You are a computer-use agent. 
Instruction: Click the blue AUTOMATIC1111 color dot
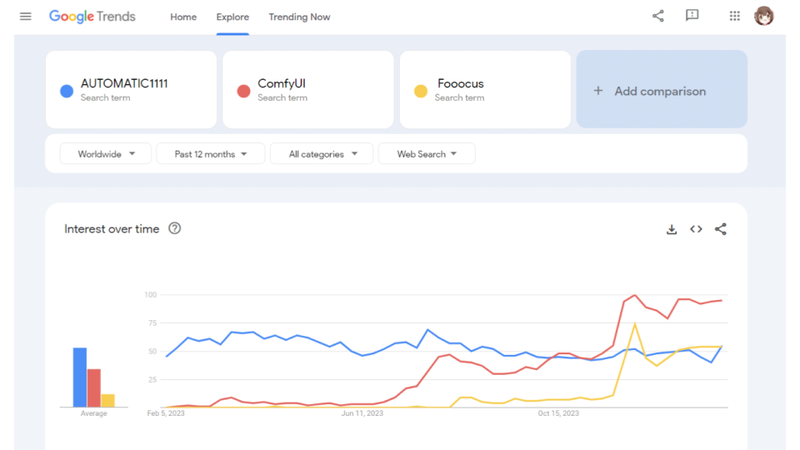pos(66,91)
